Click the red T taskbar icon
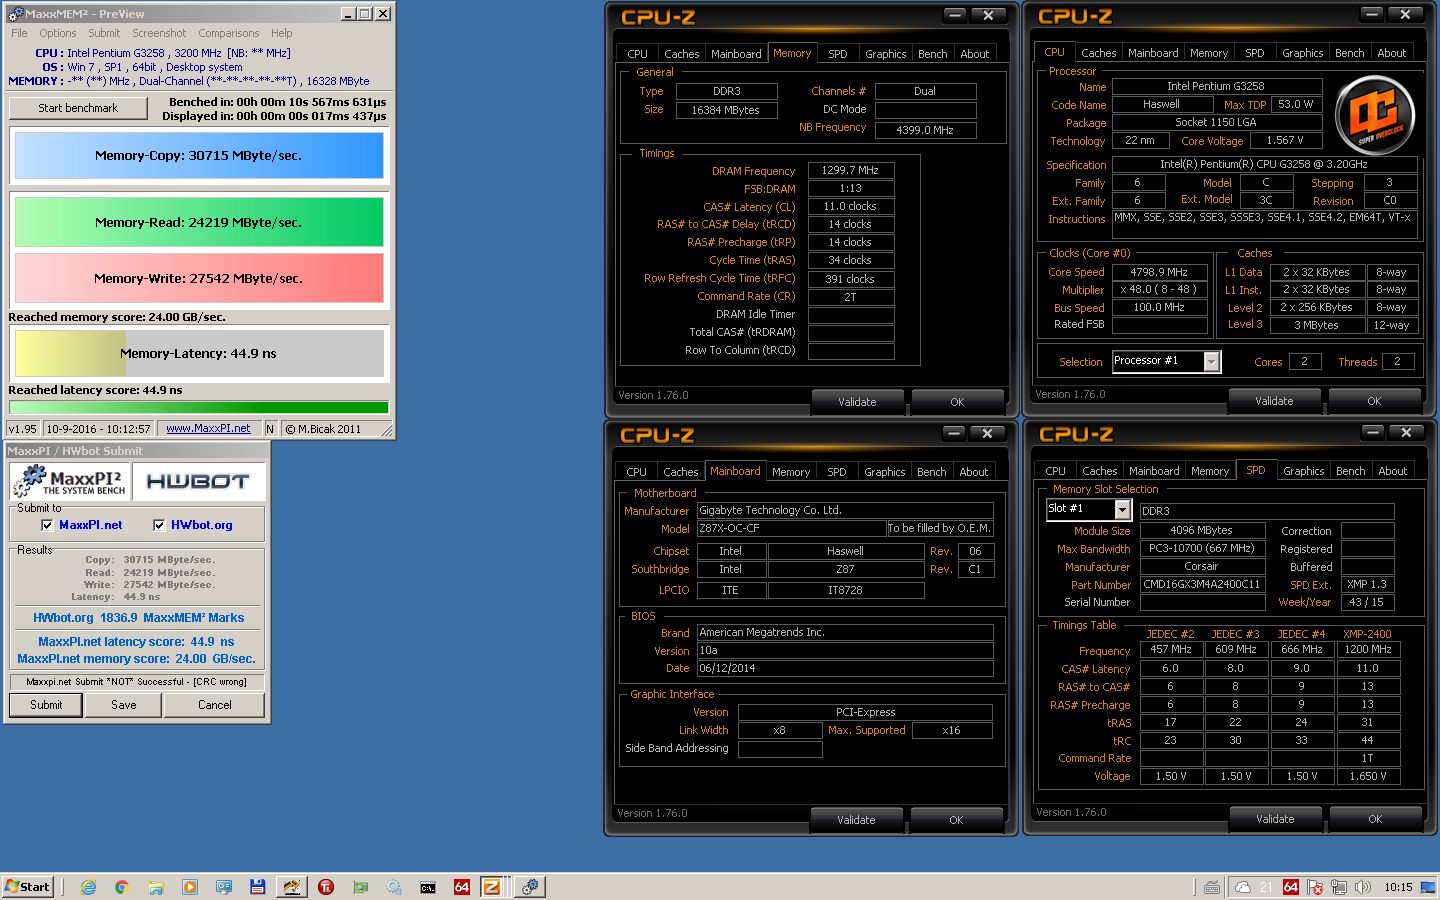1440x900 pixels. click(326, 886)
